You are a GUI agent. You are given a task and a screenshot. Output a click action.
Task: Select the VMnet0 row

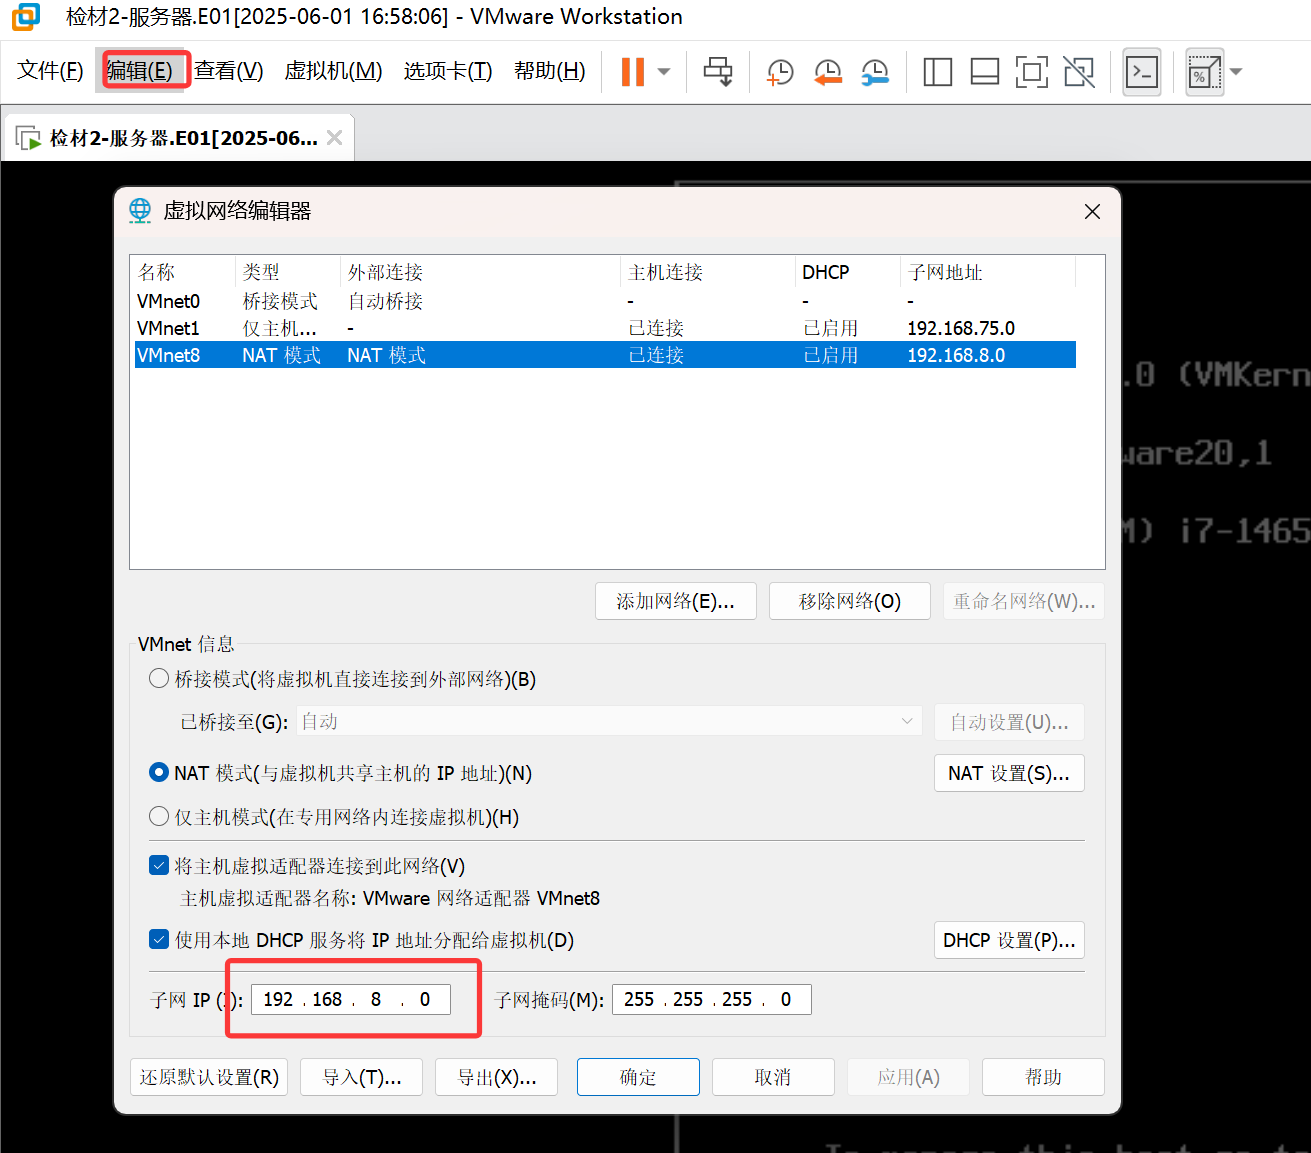click(x=605, y=301)
